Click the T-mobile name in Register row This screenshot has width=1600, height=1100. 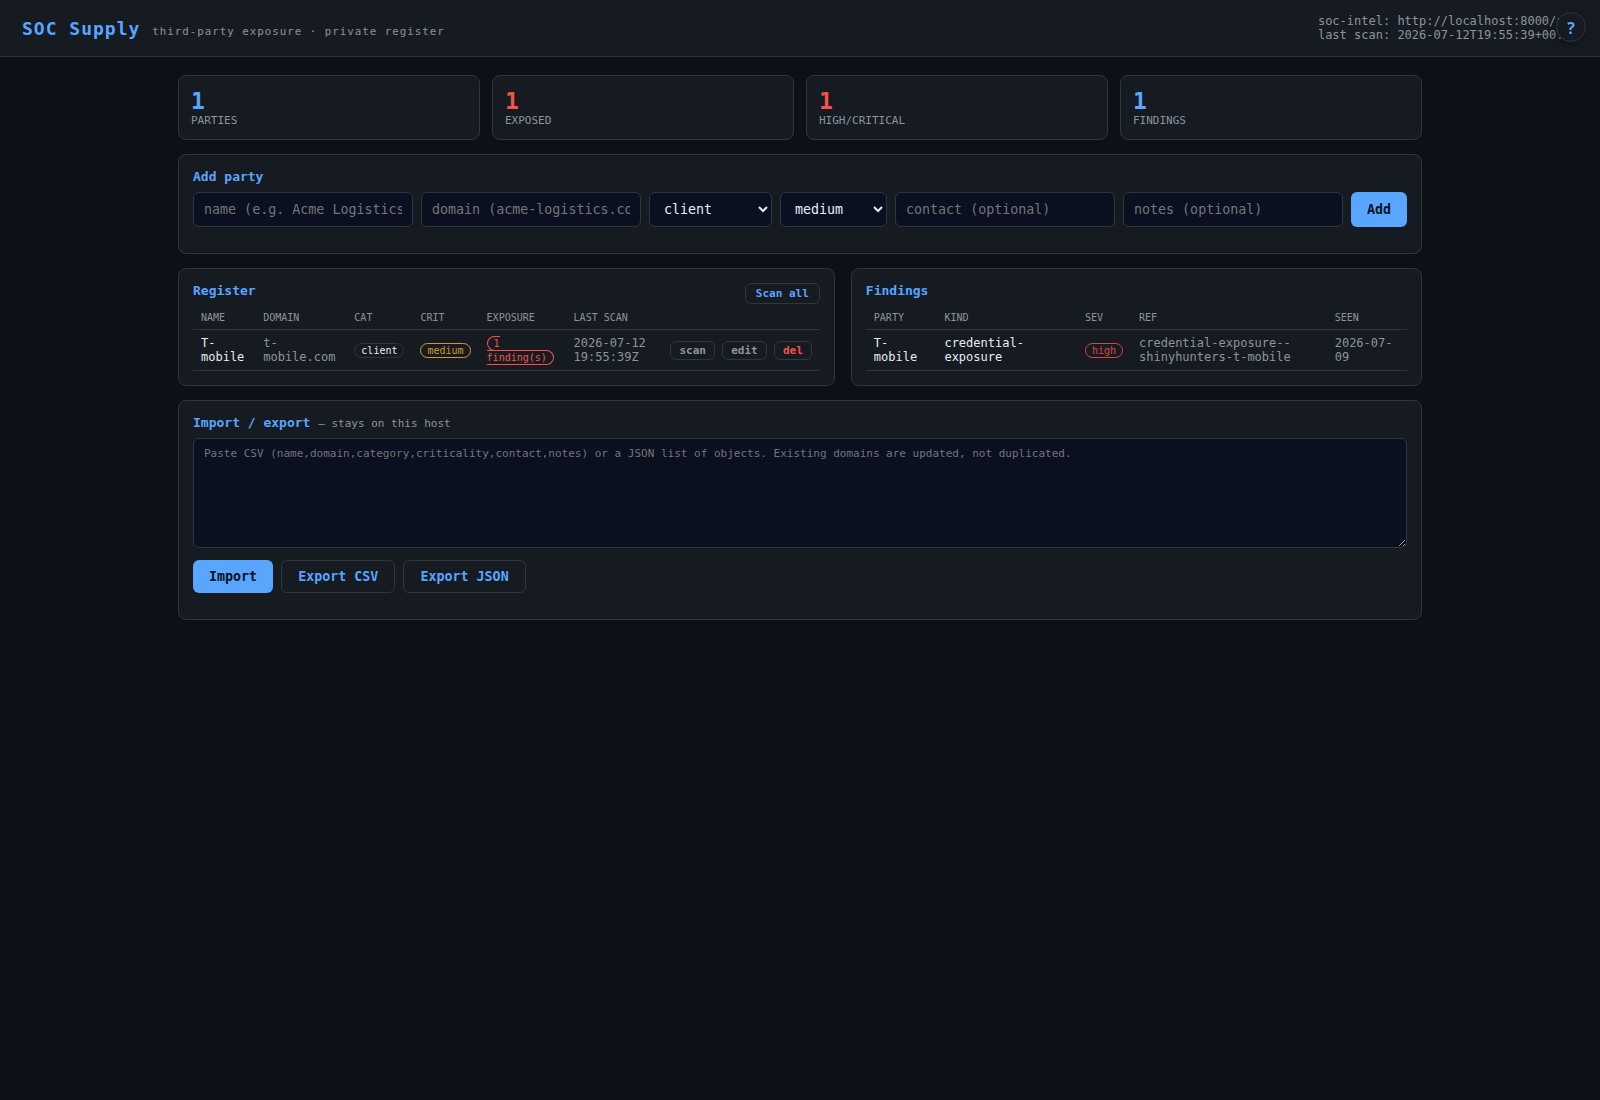[222, 350]
